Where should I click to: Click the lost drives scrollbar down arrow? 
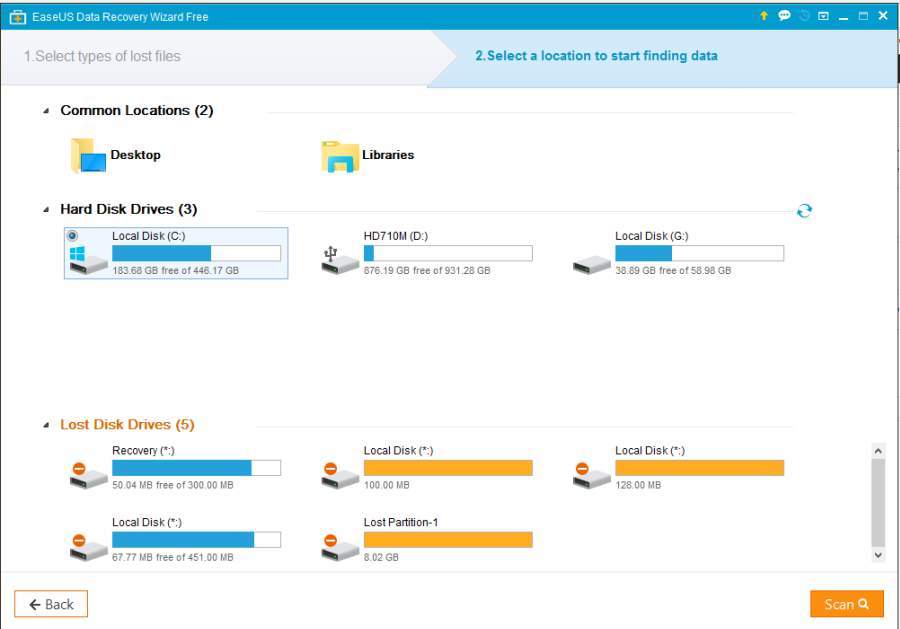coord(878,555)
